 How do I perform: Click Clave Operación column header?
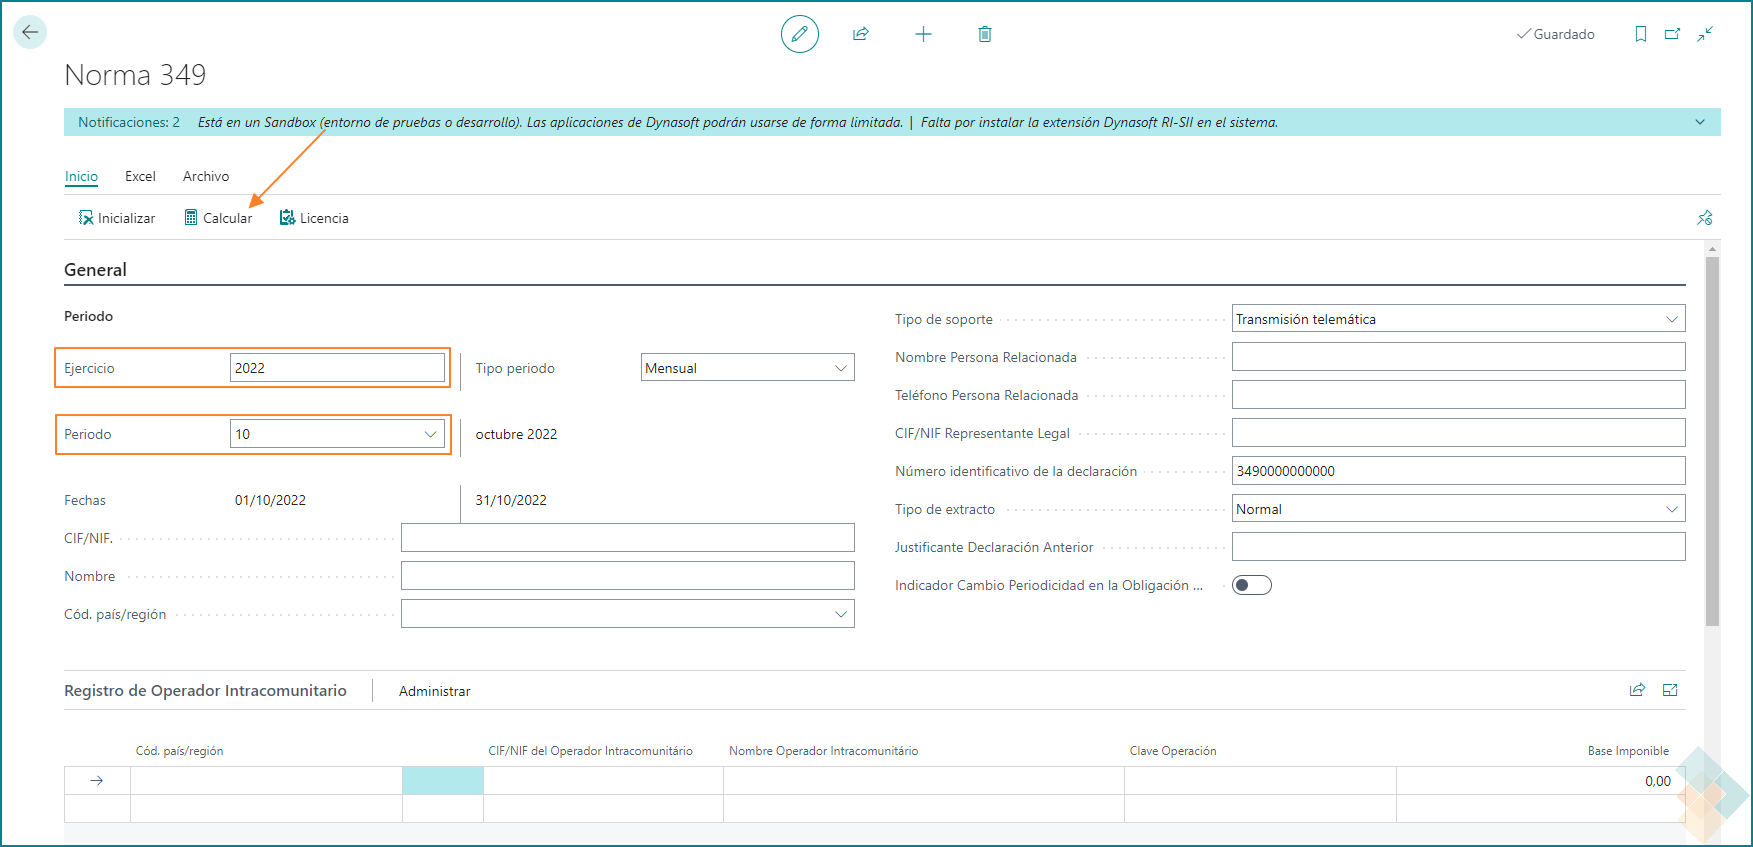click(x=1173, y=751)
